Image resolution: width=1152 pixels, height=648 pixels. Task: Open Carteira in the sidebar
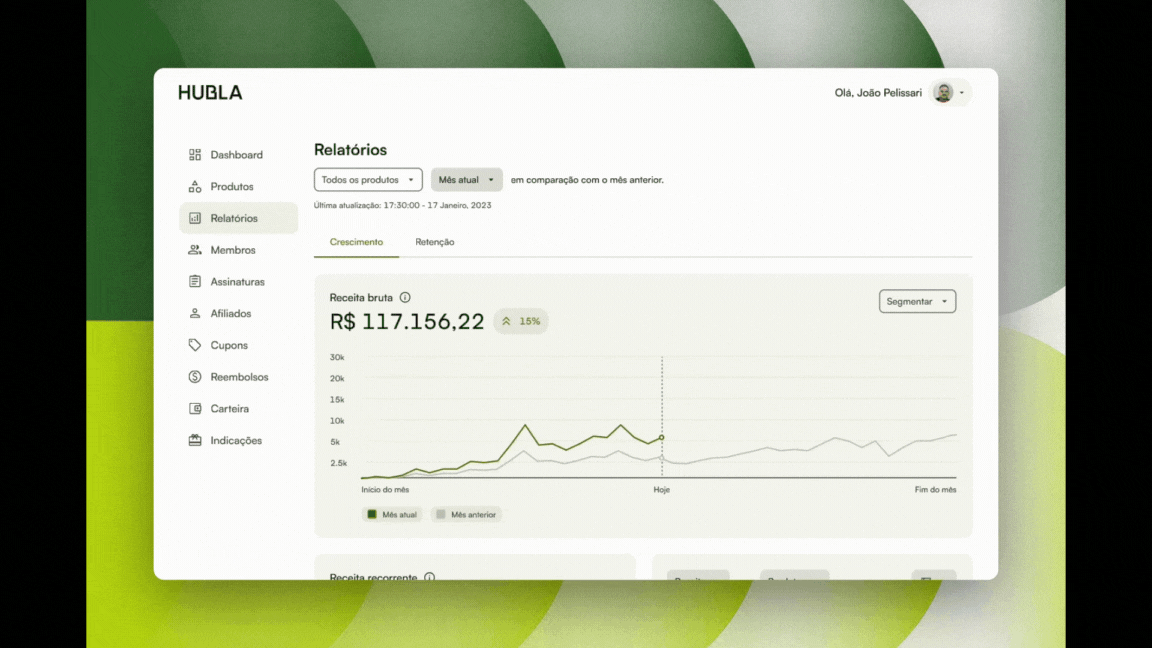[238, 408]
